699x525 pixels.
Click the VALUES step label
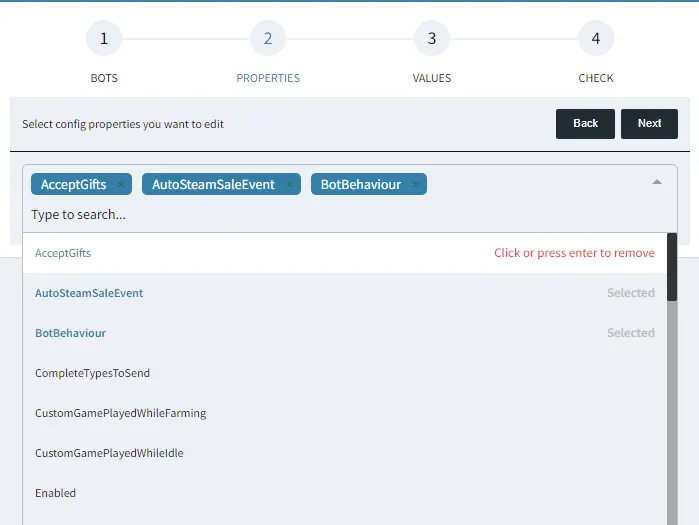point(432,78)
